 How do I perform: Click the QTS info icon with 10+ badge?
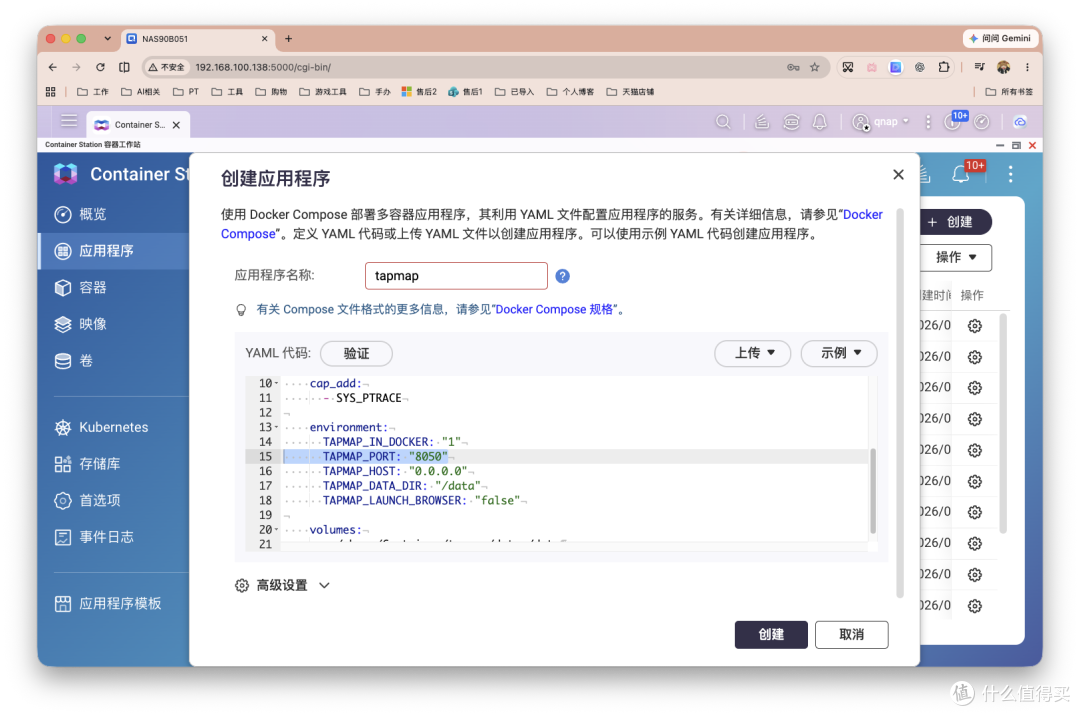[x=953, y=122]
